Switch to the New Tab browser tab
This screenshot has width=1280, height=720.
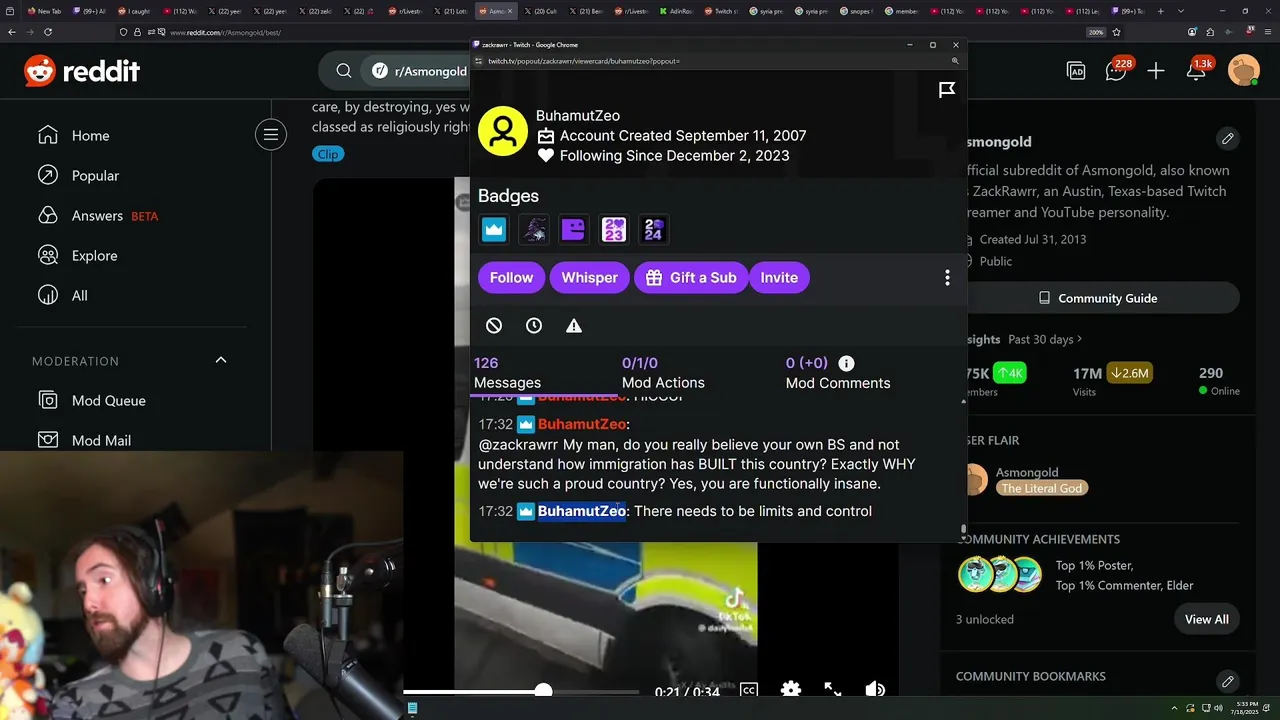(x=45, y=11)
